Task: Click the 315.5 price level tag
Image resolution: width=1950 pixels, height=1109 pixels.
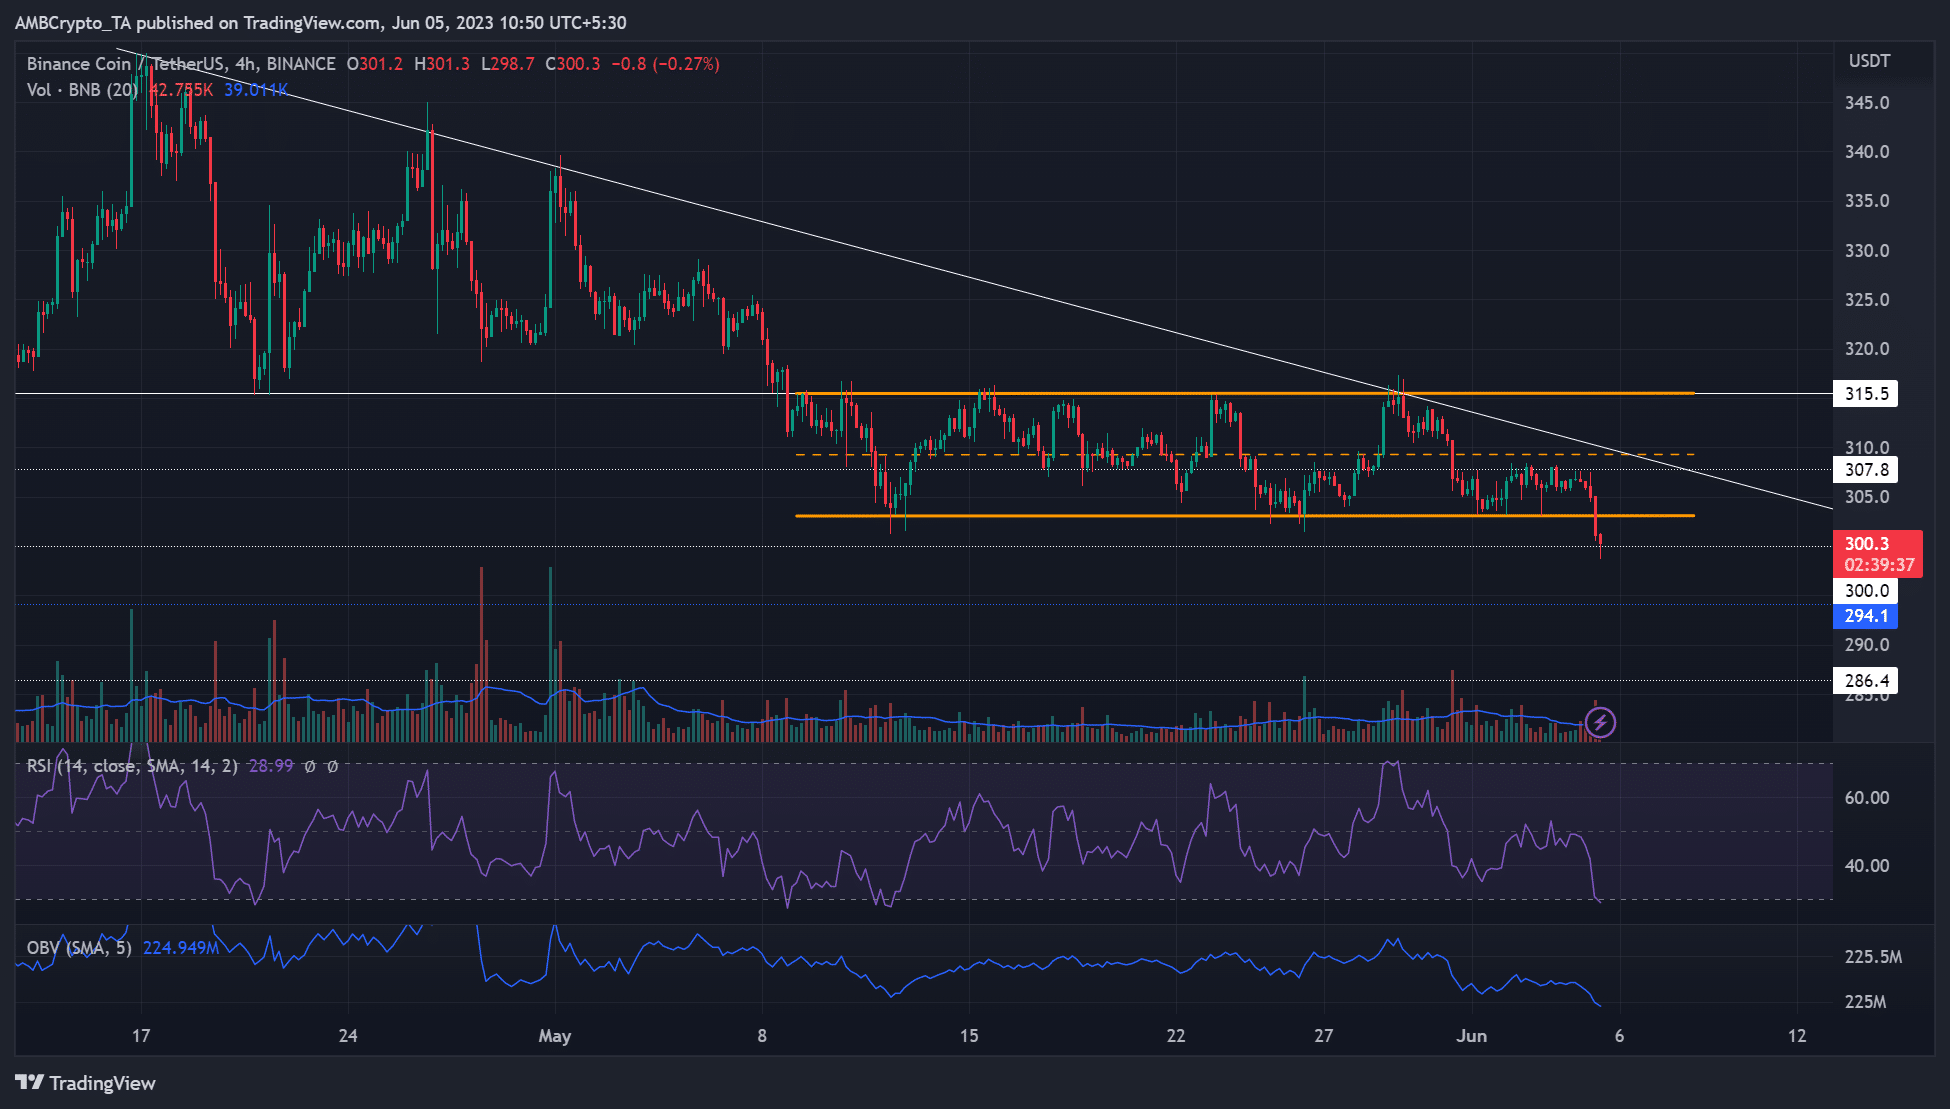Action: click(x=1866, y=394)
